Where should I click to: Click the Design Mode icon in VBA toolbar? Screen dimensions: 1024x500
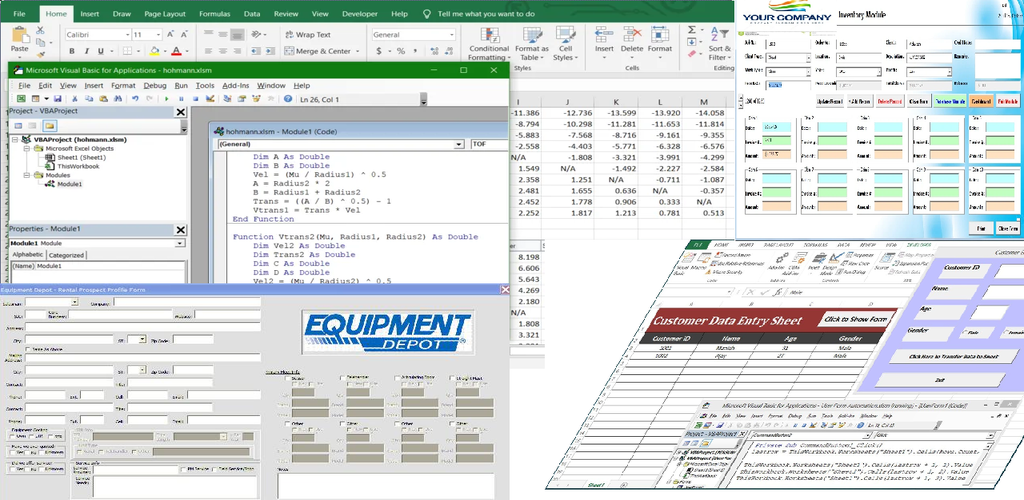coord(210,99)
